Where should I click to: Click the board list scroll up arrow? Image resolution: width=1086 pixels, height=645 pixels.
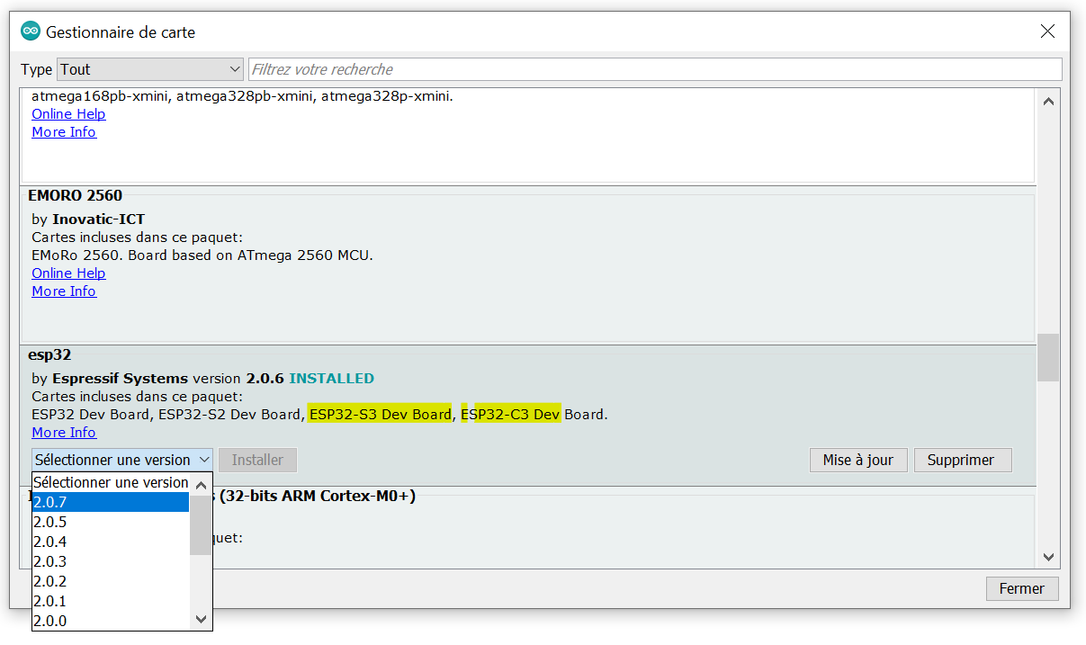click(x=1049, y=102)
